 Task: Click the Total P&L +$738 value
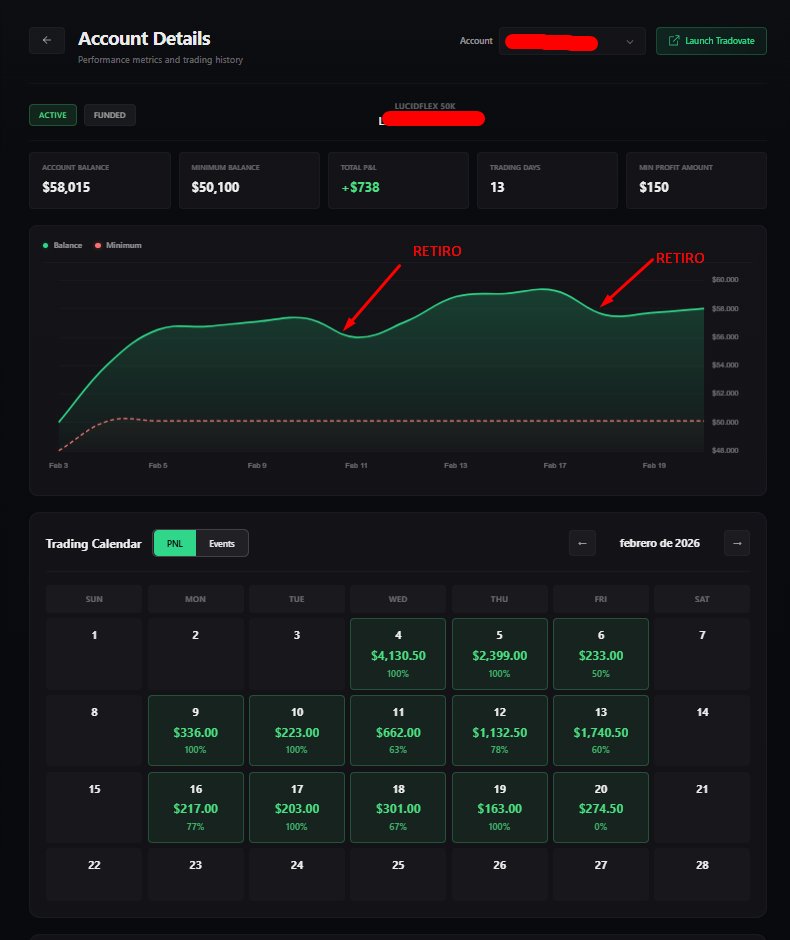[360, 188]
